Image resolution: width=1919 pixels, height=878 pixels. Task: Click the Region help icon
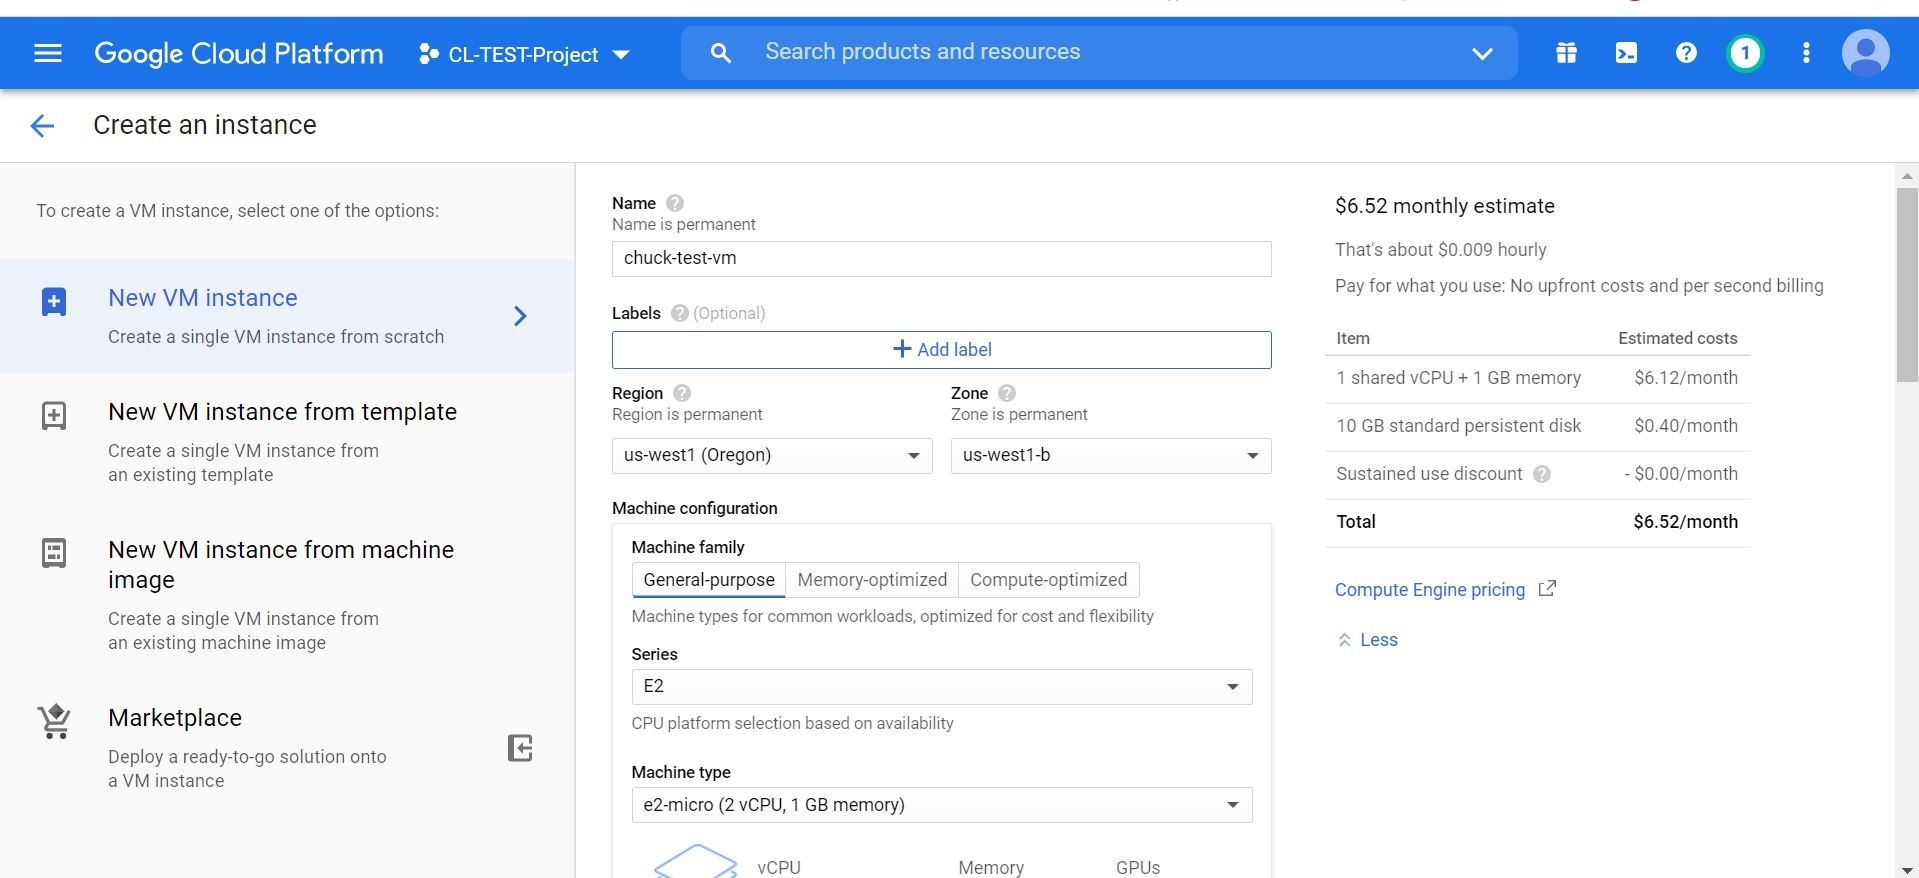click(x=682, y=393)
